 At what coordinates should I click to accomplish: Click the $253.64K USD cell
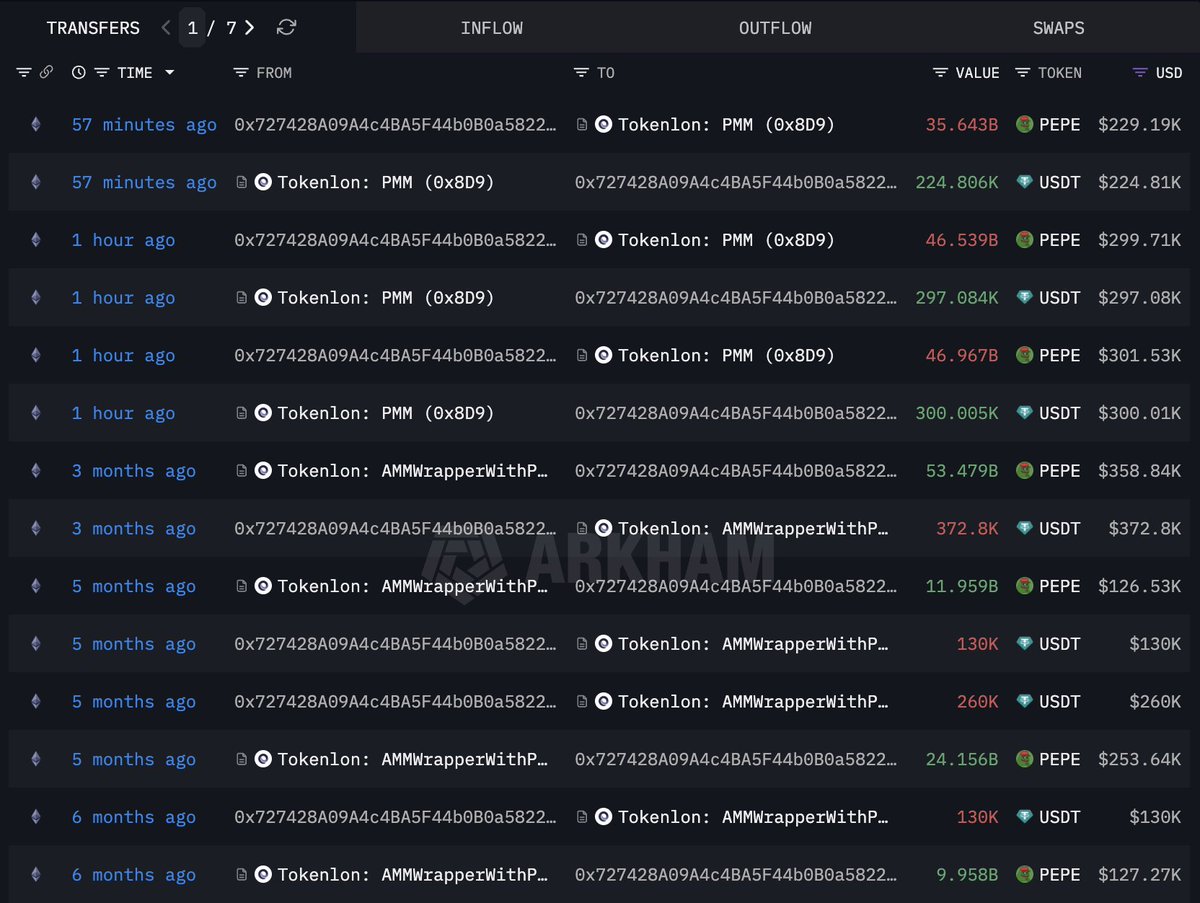pos(1139,760)
